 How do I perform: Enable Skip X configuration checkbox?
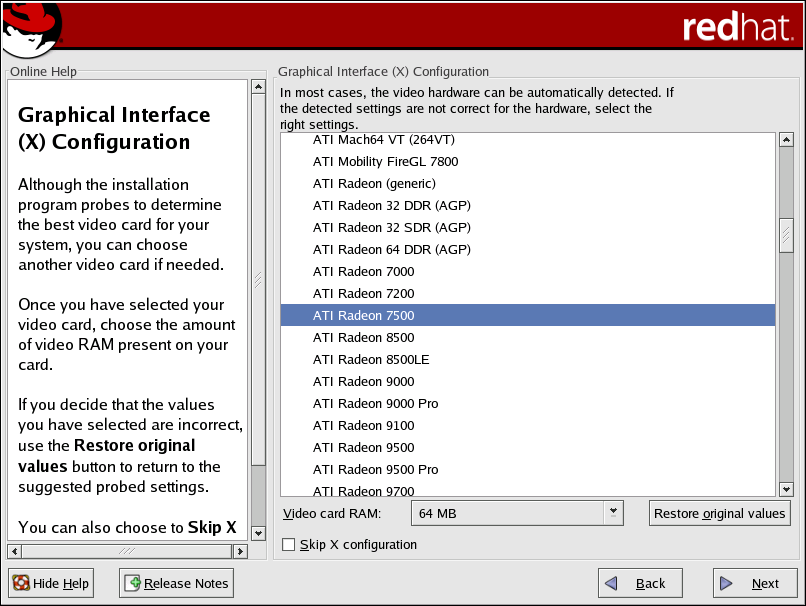point(289,545)
